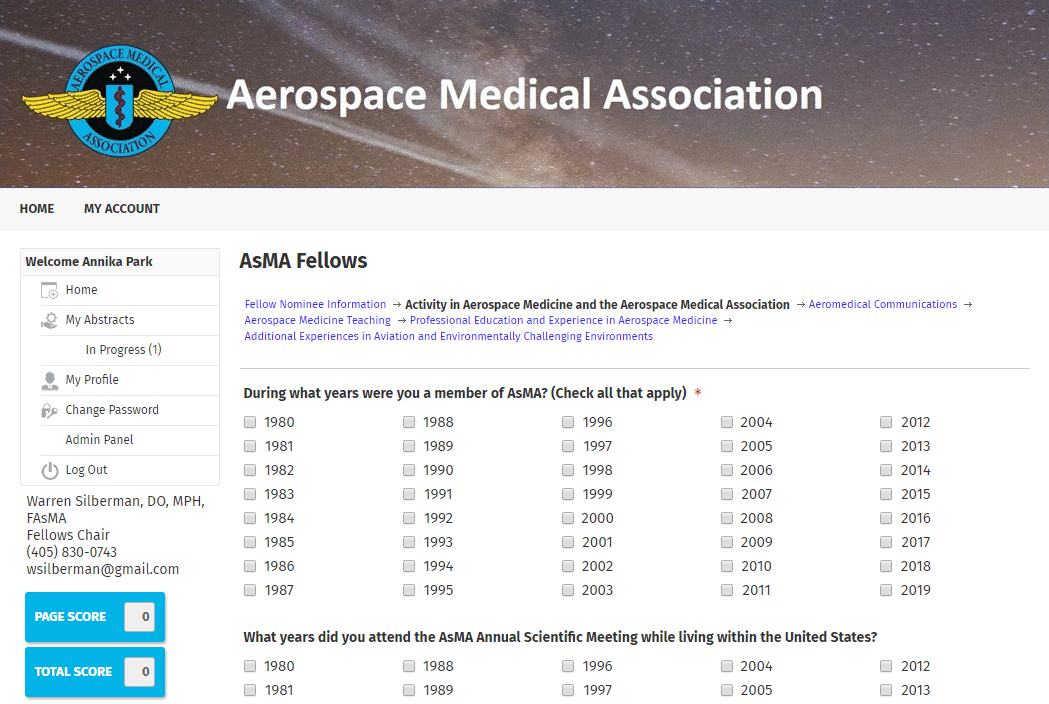
Task: Click the Log Out power icon
Action: coord(50,471)
